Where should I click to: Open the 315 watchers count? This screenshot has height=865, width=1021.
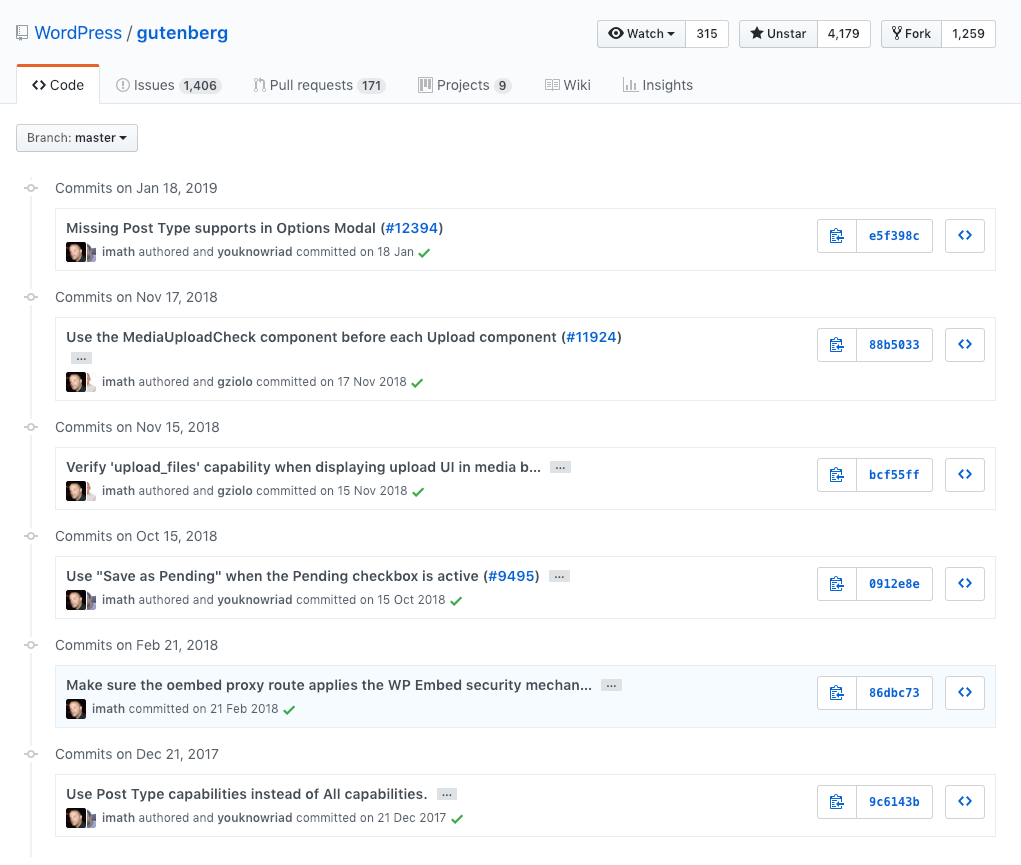tap(706, 34)
